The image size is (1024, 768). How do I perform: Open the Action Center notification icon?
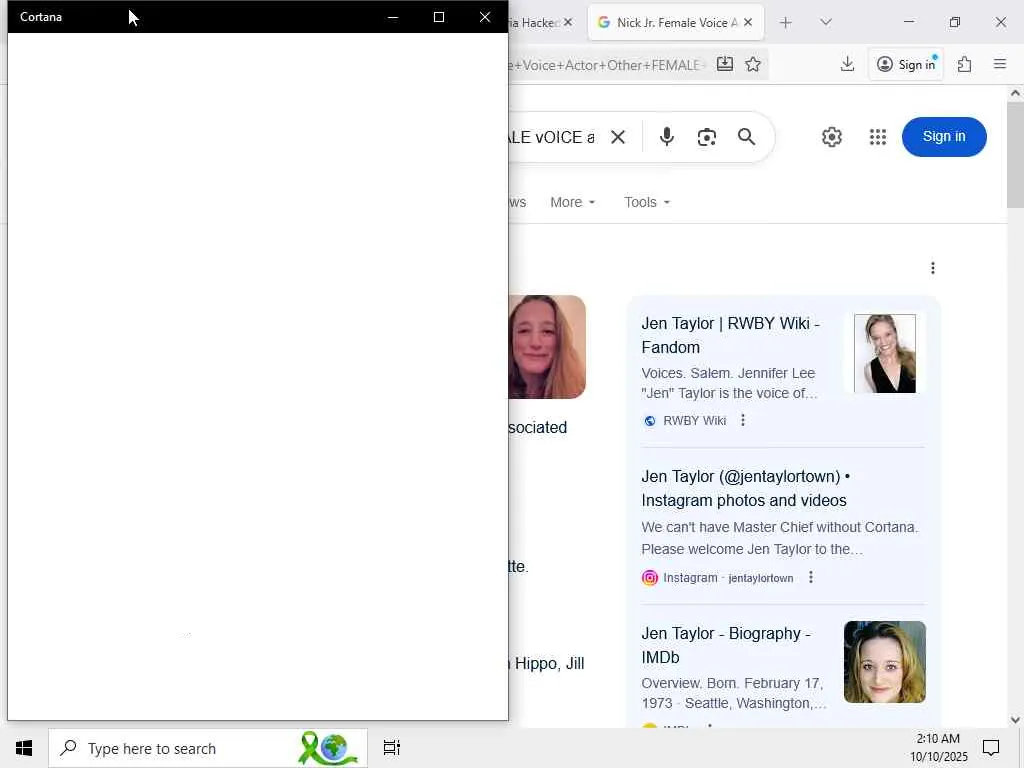tap(991, 748)
